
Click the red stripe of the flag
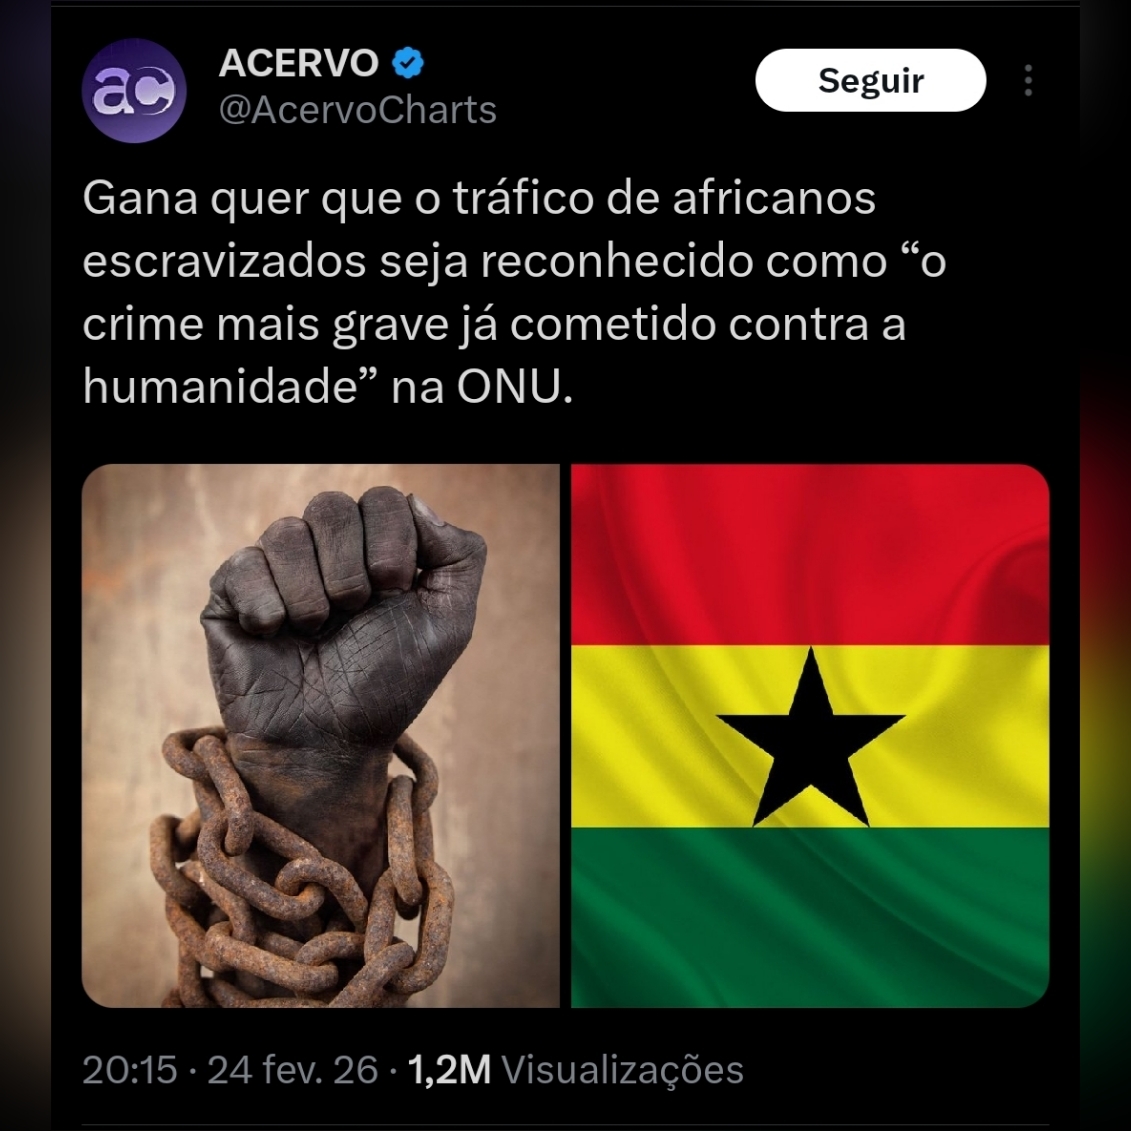[809, 555]
